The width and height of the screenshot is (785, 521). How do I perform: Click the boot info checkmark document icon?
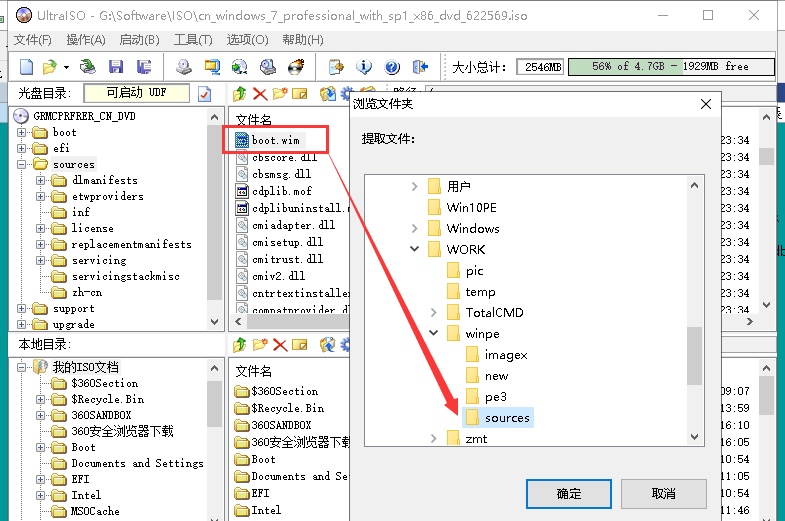click(204, 94)
